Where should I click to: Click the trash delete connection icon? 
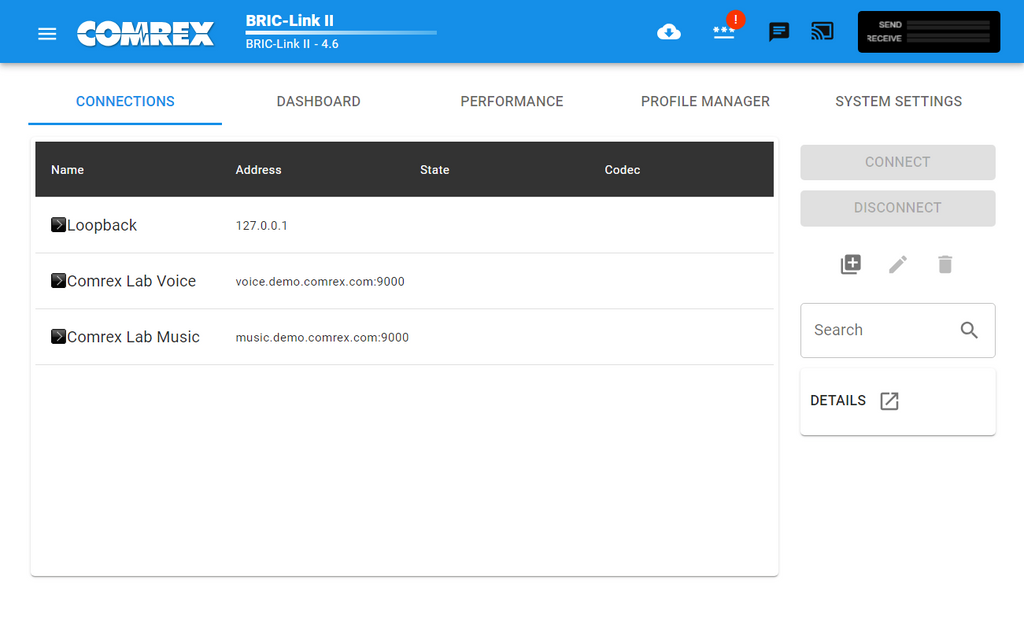click(x=945, y=265)
